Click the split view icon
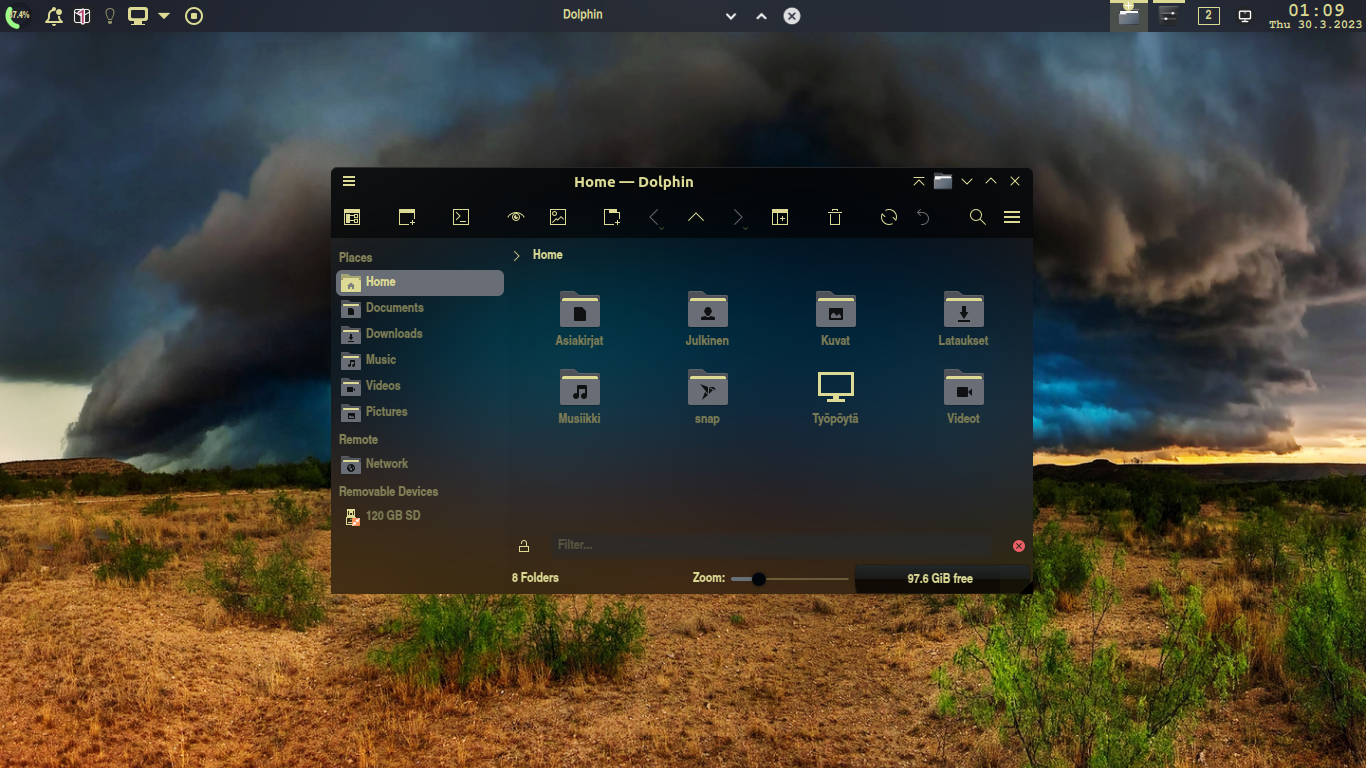The height and width of the screenshot is (768, 1366). pos(780,217)
